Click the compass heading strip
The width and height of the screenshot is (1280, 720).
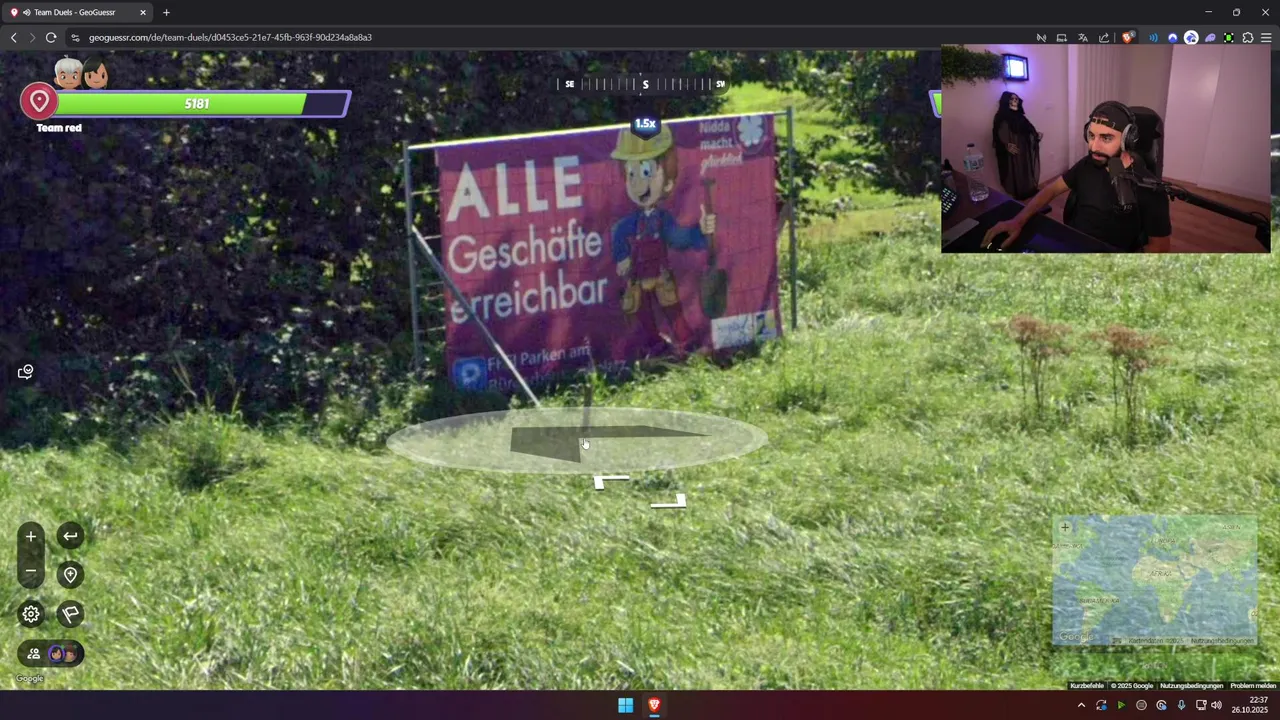(x=643, y=84)
